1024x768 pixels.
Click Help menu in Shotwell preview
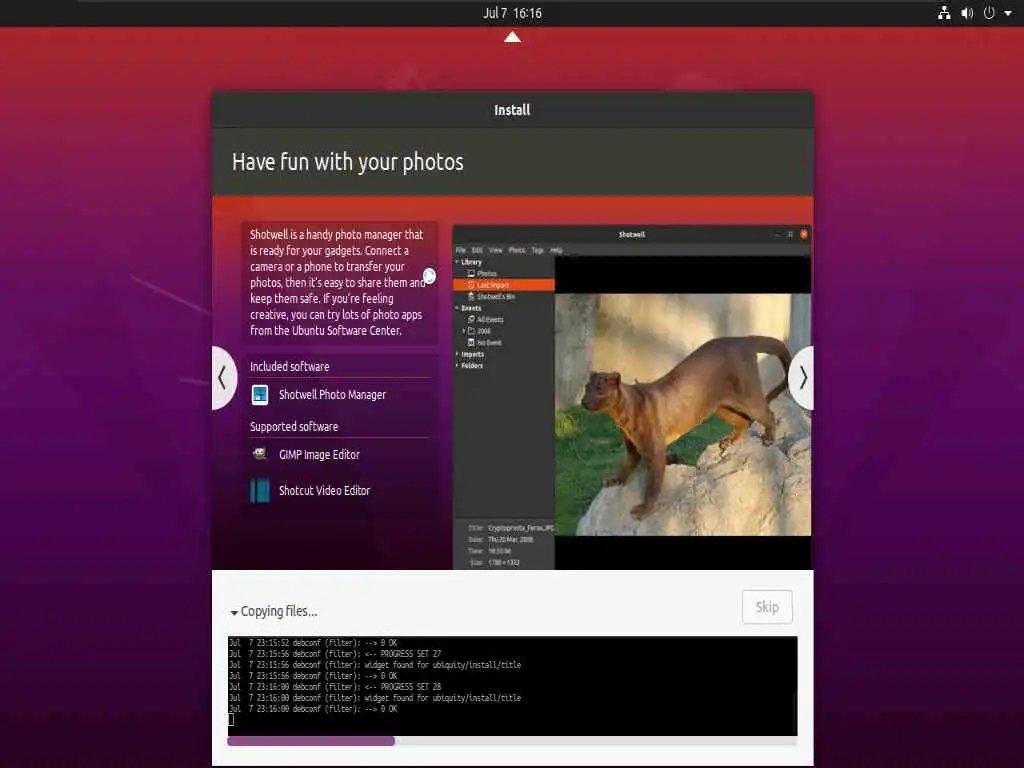pyautogui.click(x=556, y=250)
